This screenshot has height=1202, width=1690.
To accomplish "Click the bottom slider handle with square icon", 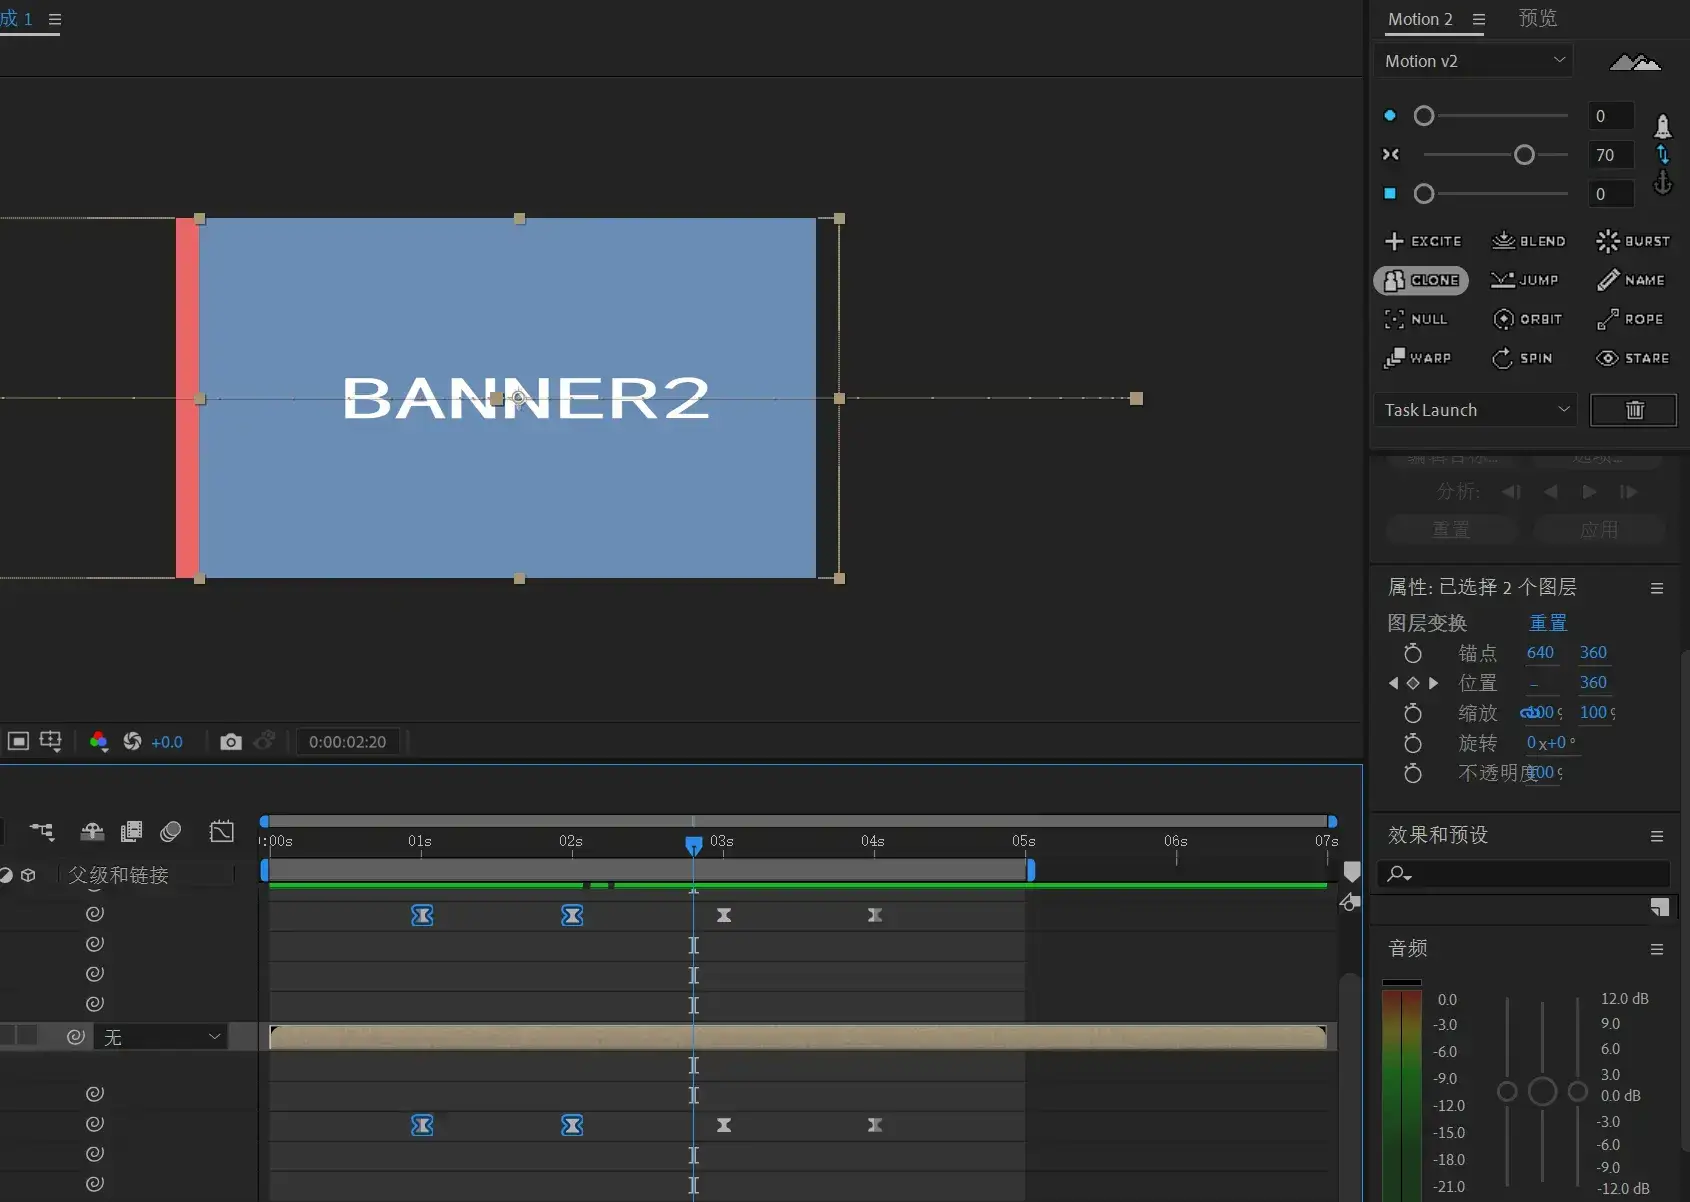I will [1424, 194].
